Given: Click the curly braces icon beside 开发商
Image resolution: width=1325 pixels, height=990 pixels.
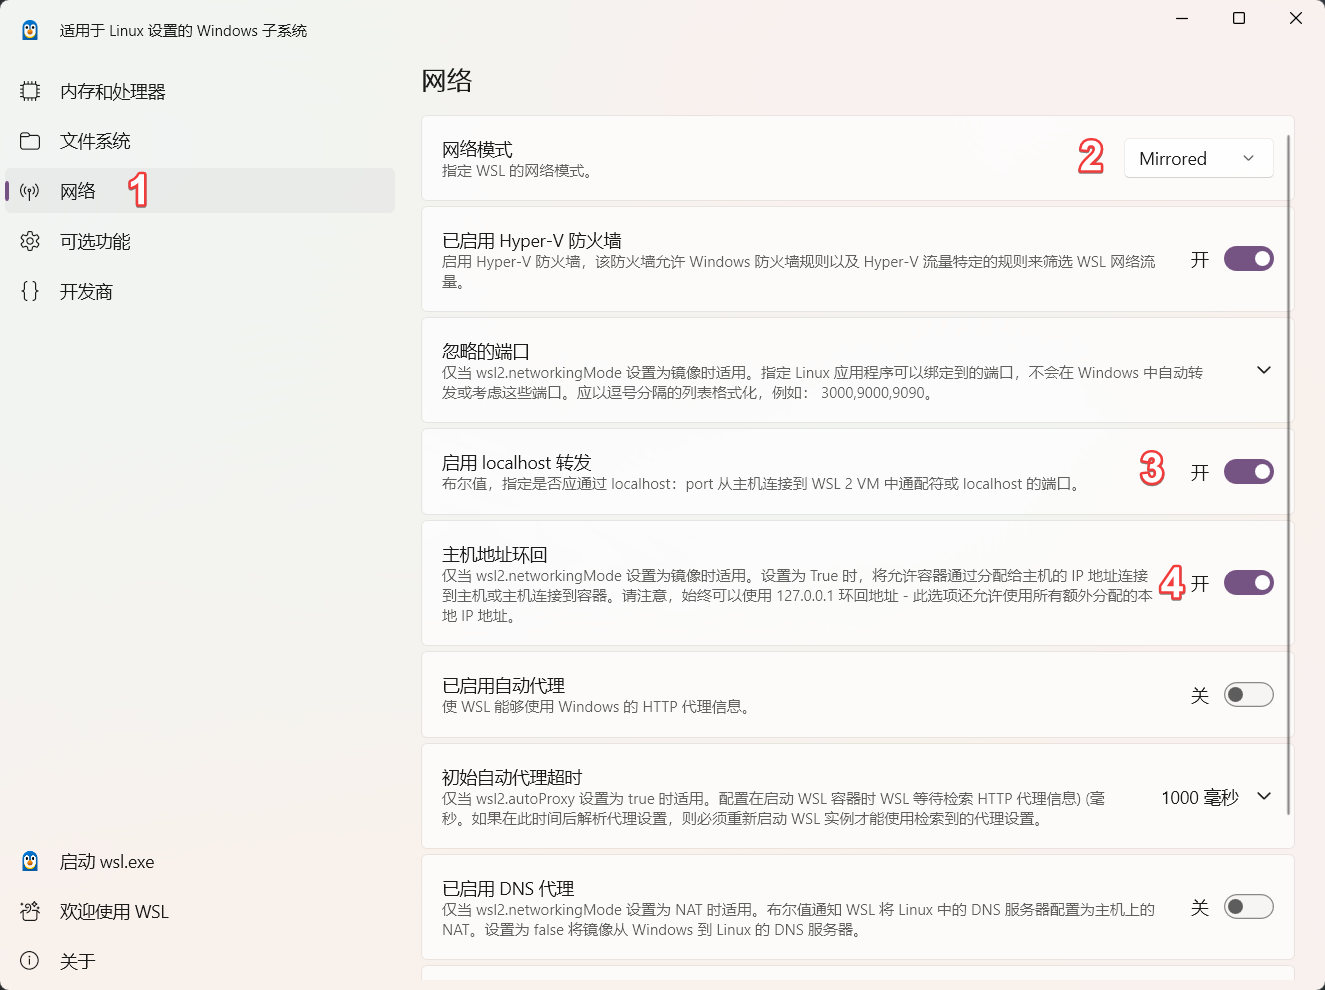Looking at the screenshot, I should [x=30, y=291].
